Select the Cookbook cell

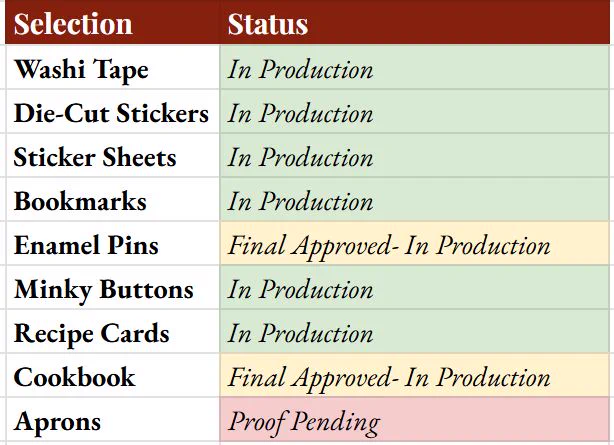(x=113, y=375)
